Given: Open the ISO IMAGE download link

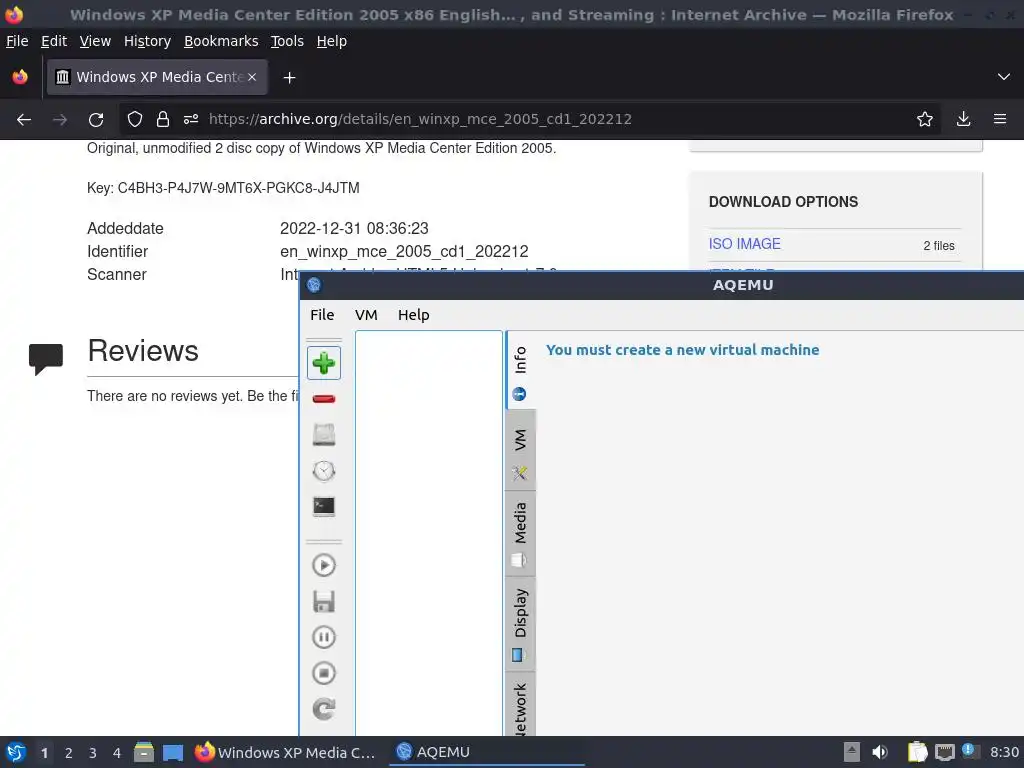Looking at the screenshot, I should click(x=744, y=244).
